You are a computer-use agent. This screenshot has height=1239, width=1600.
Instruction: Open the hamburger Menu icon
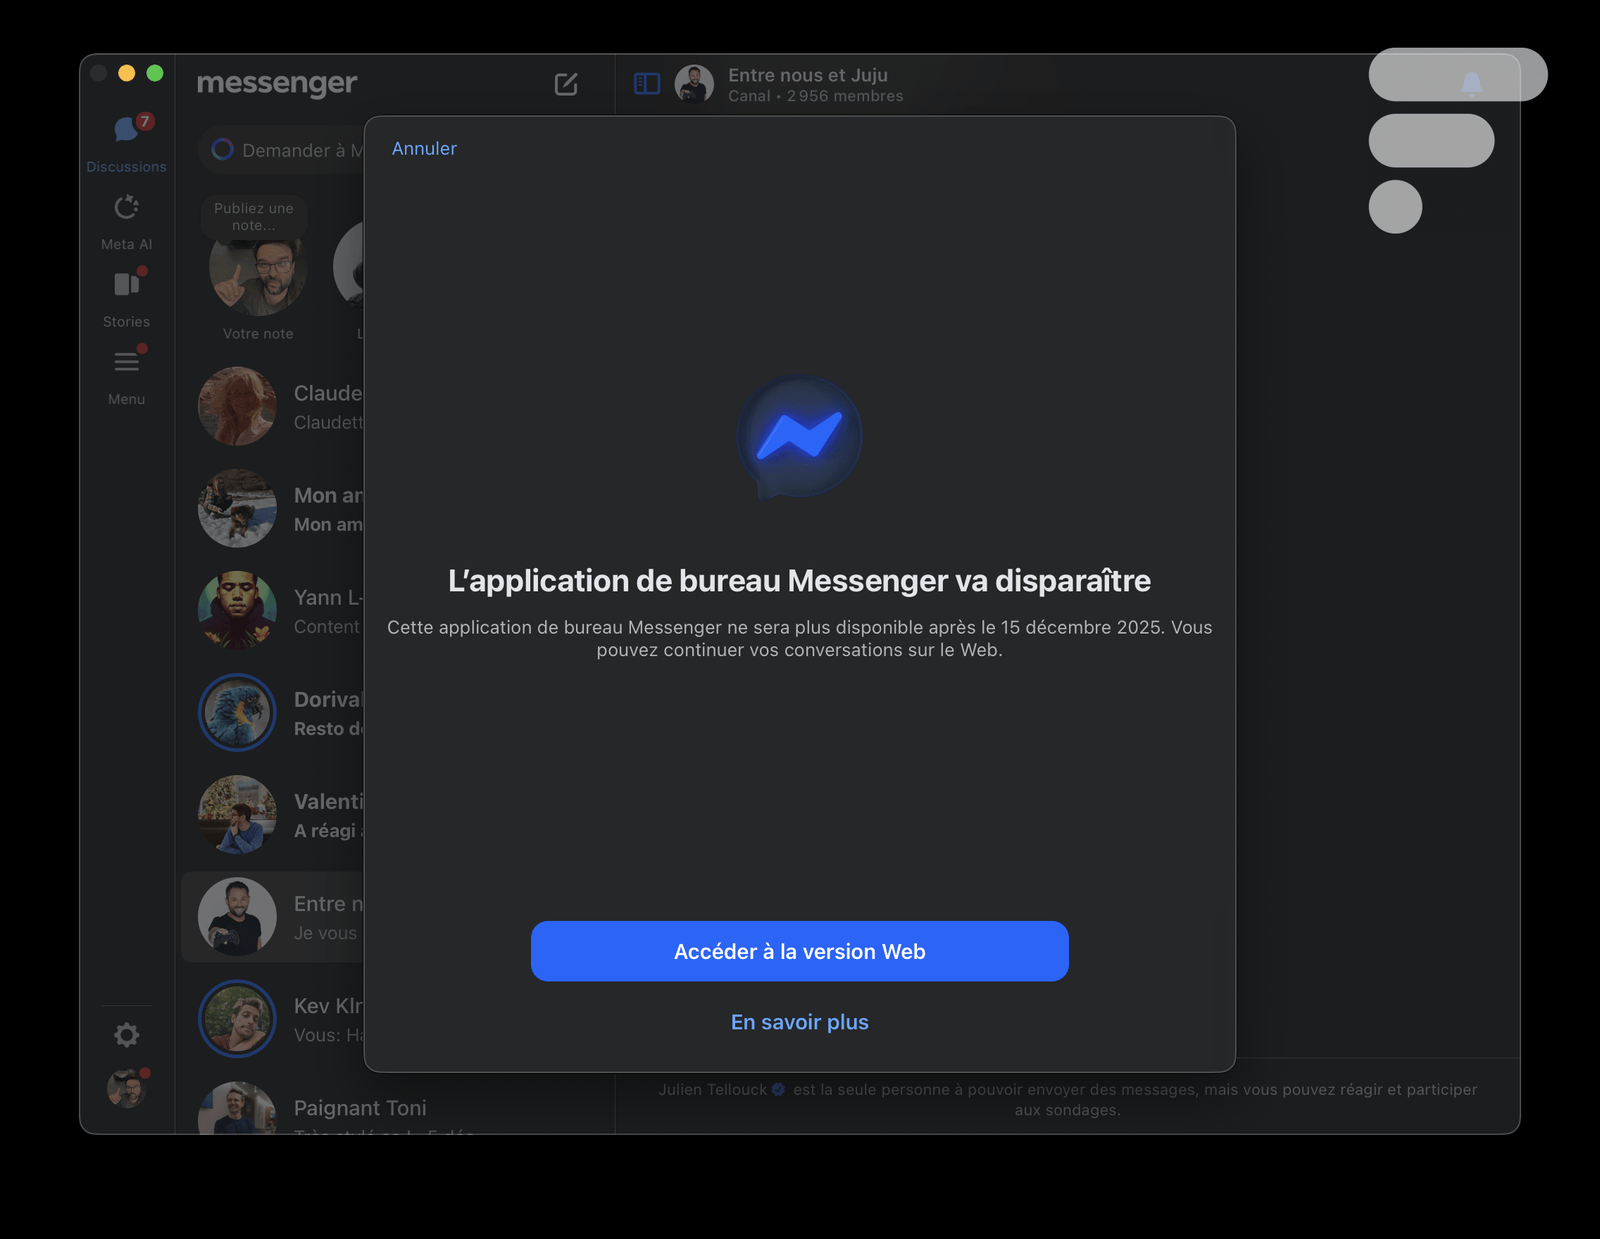click(x=126, y=362)
